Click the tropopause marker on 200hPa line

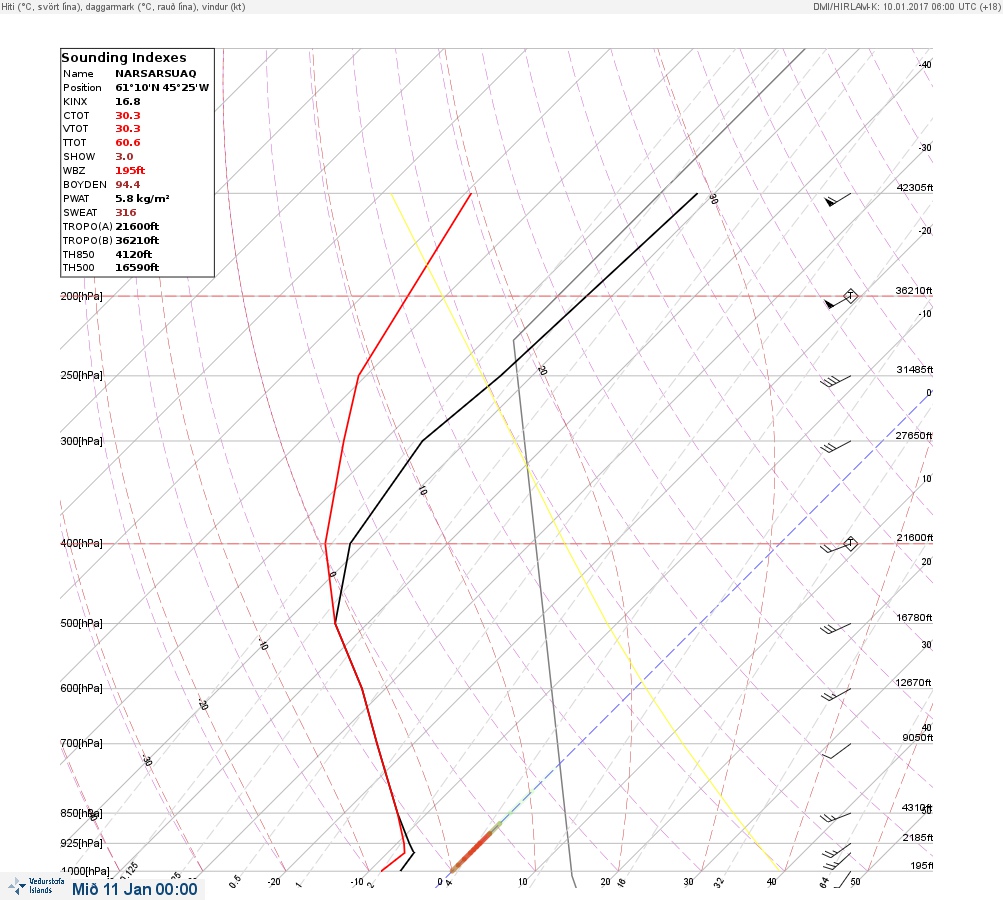[x=850, y=296]
